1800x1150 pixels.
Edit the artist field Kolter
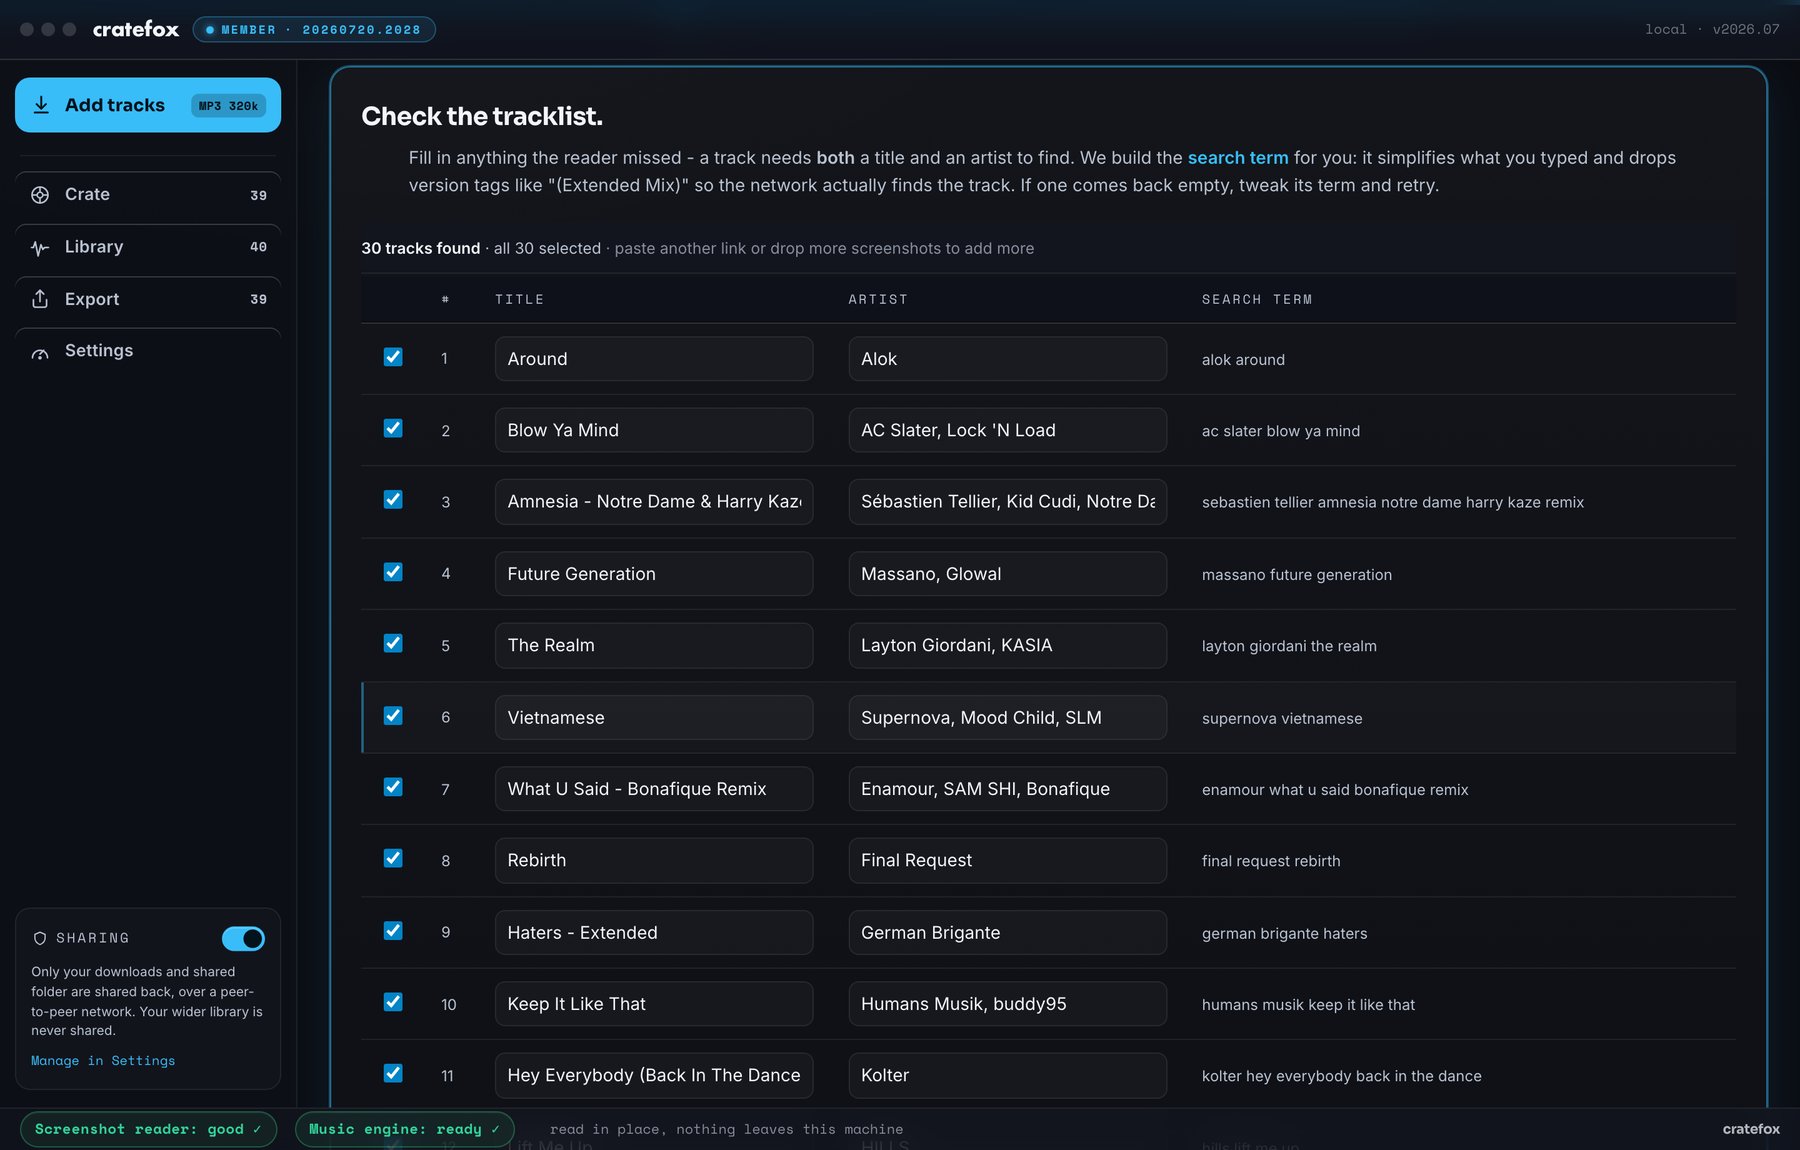[1008, 1075]
